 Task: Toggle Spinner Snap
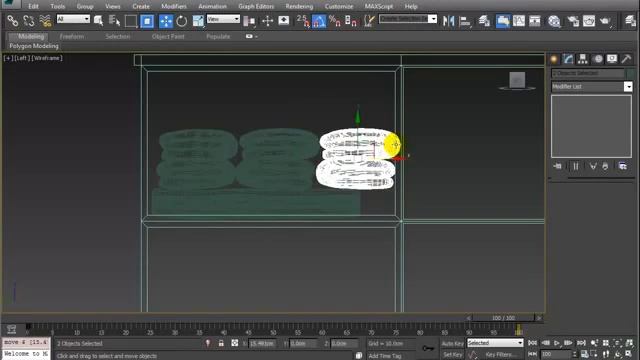[351, 21]
